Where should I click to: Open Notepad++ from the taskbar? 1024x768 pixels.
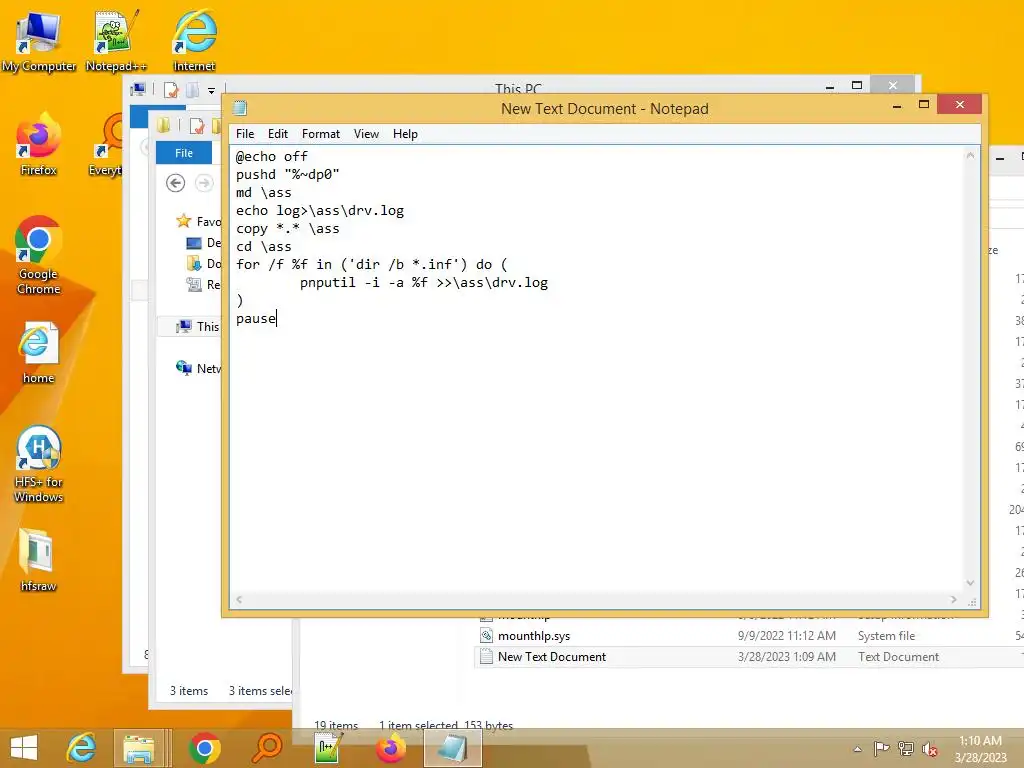[328, 748]
